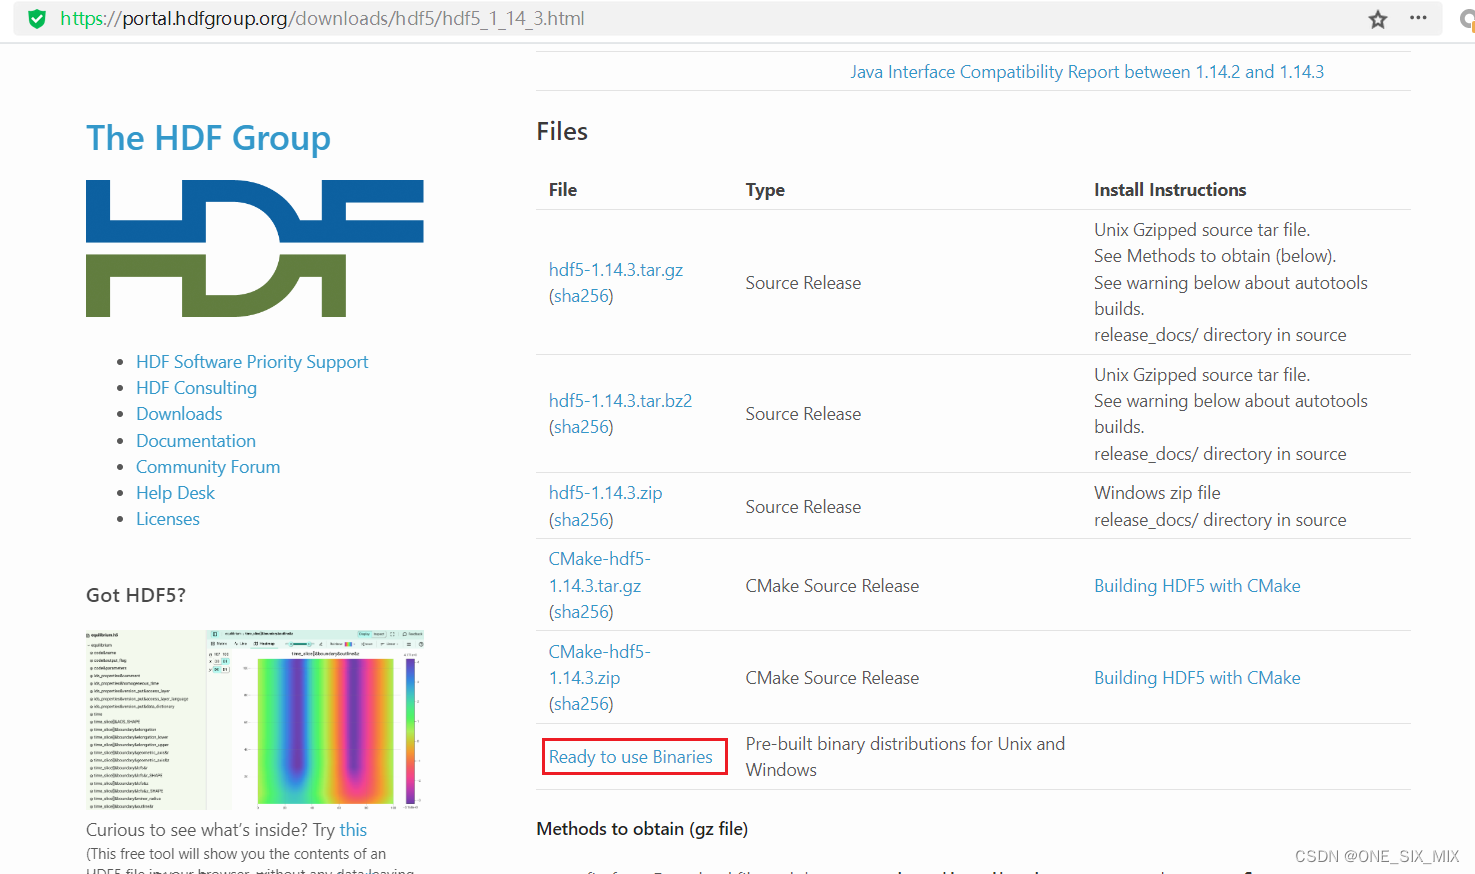Visit the Community Forum link
Screen dimensions: 1475x874
click(208, 467)
